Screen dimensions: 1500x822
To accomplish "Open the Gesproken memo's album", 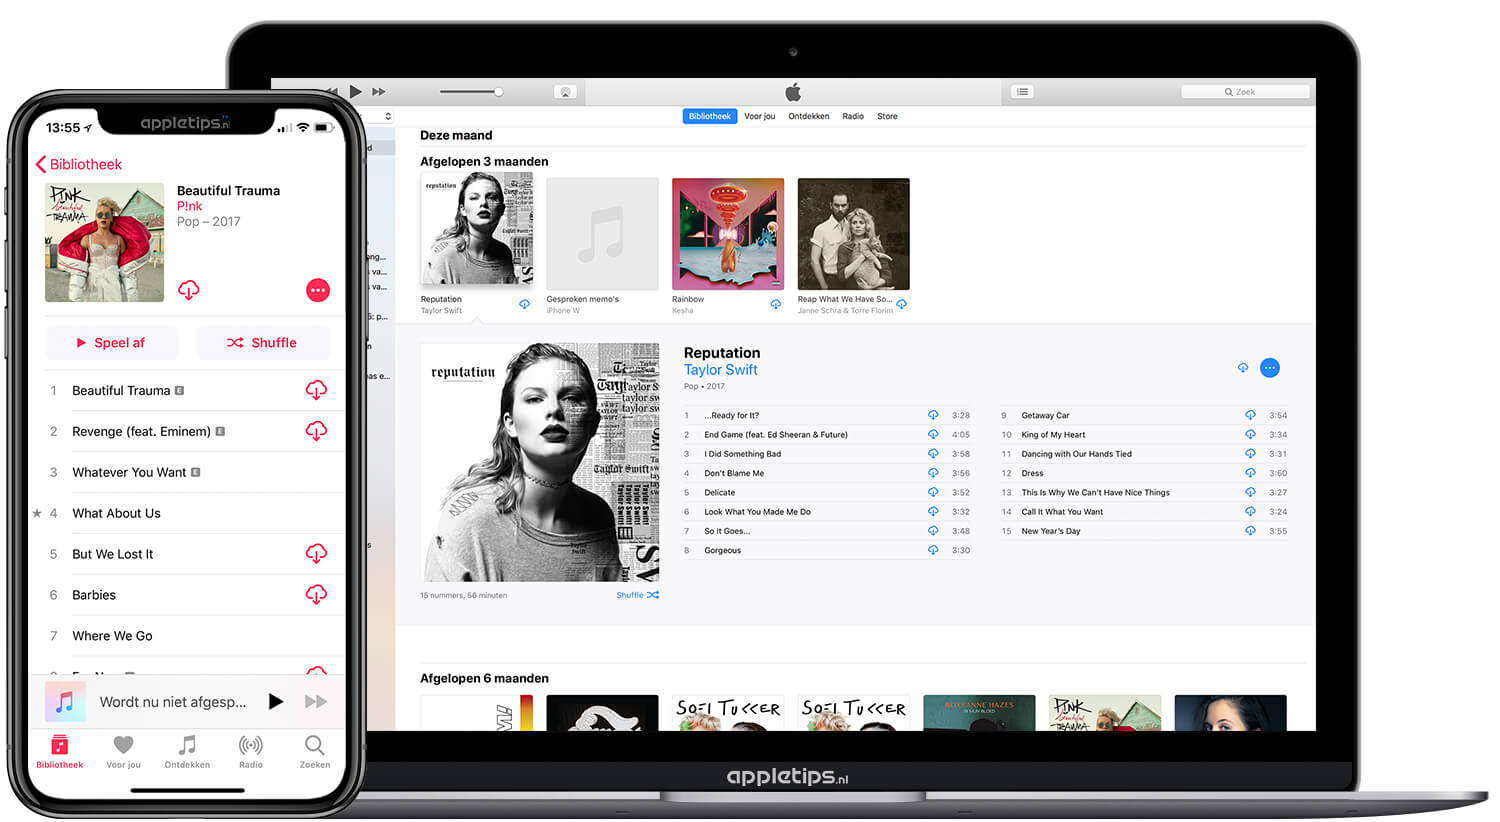I will 602,234.
